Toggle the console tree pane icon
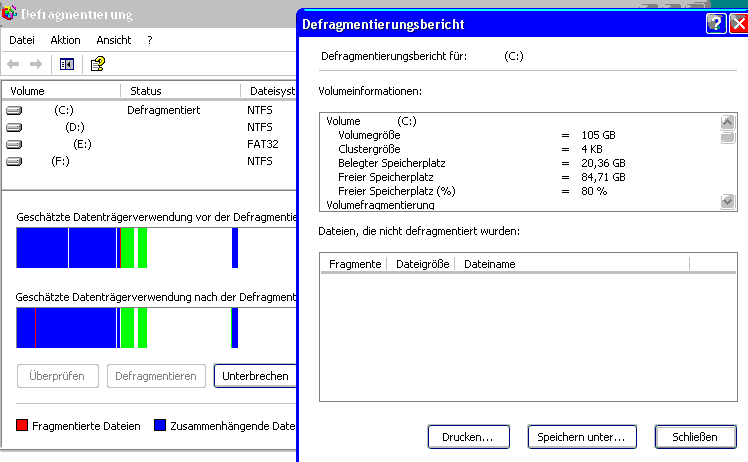The height and width of the screenshot is (462, 748). [x=67, y=64]
